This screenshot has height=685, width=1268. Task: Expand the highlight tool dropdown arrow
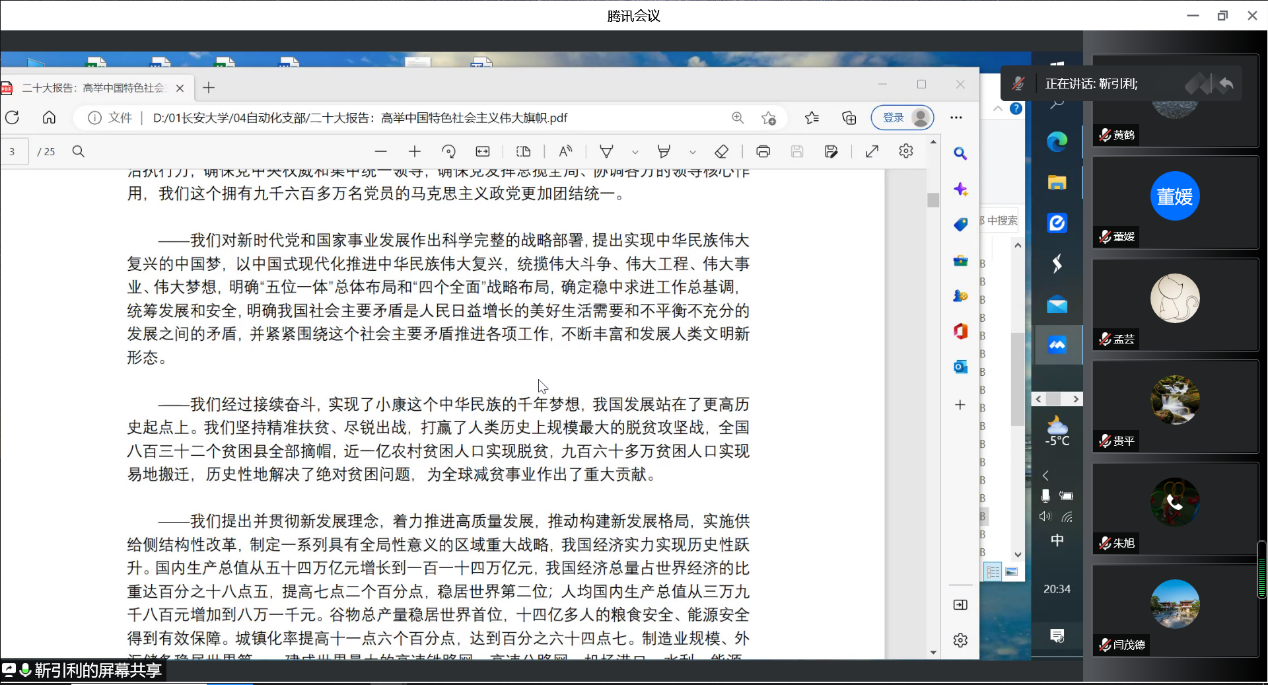692,152
